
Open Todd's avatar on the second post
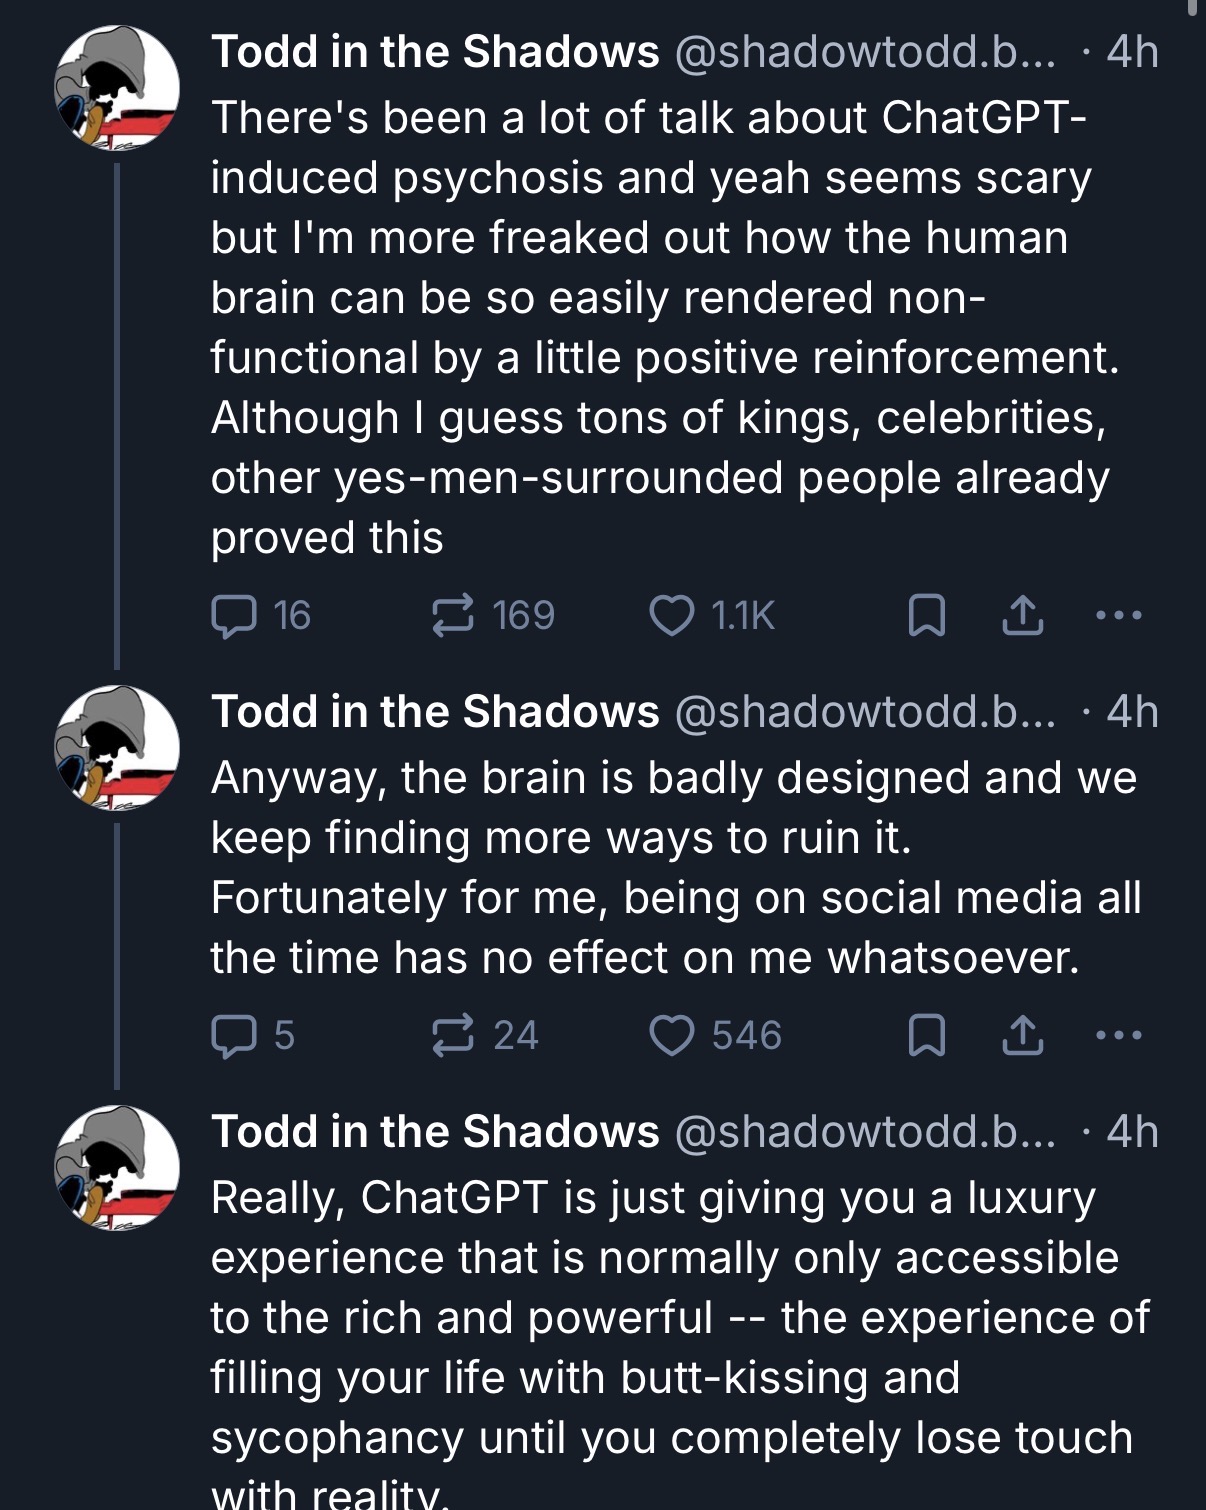117,748
